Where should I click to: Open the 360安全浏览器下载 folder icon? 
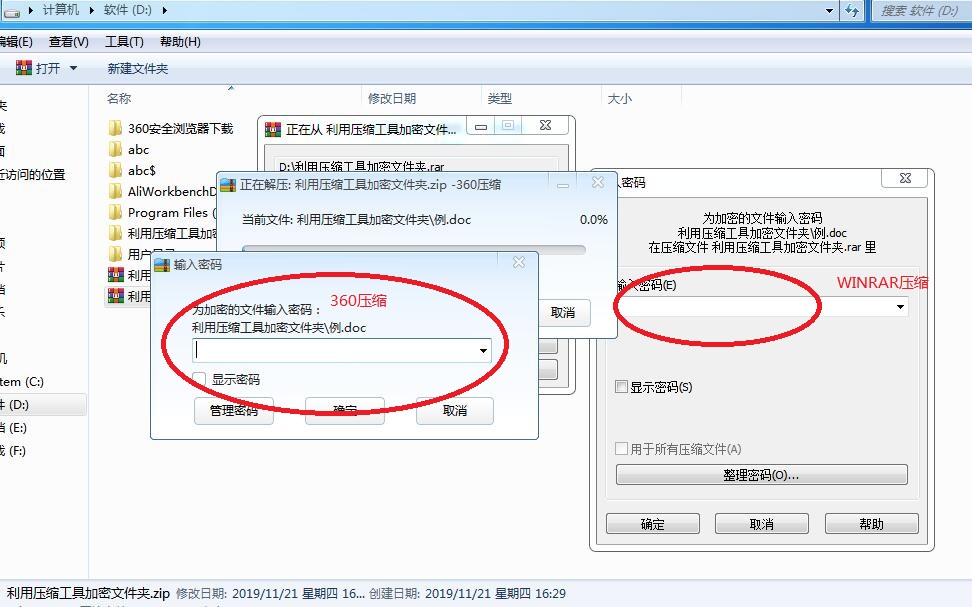[115, 128]
